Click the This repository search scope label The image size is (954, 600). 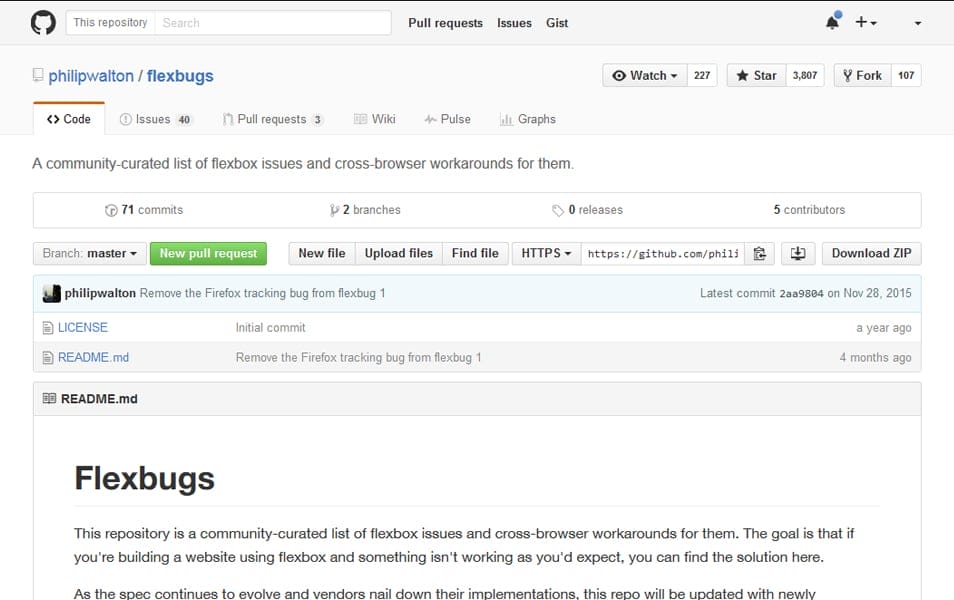[111, 23]
